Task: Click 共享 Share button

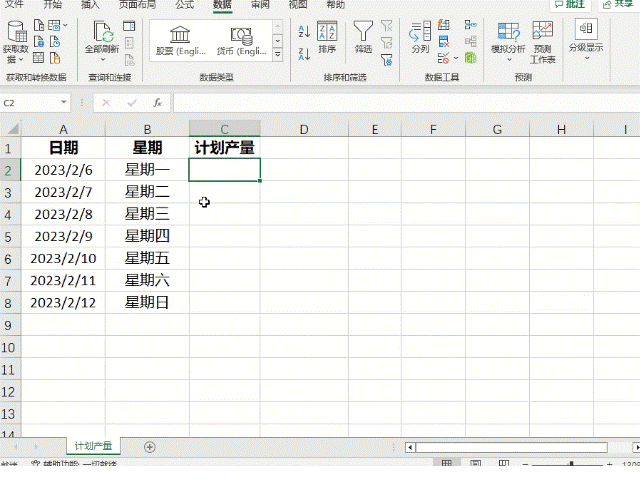Action: tap(618, 4)
